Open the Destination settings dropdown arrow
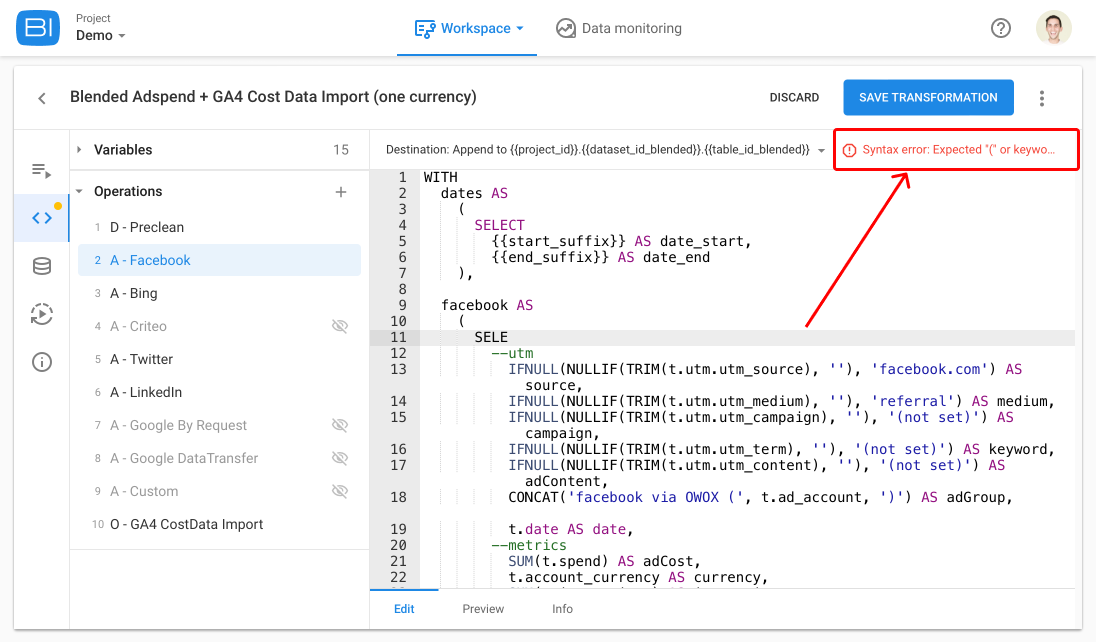Image resolution: width=1096 pixels, height=642 pixels. 821,150
